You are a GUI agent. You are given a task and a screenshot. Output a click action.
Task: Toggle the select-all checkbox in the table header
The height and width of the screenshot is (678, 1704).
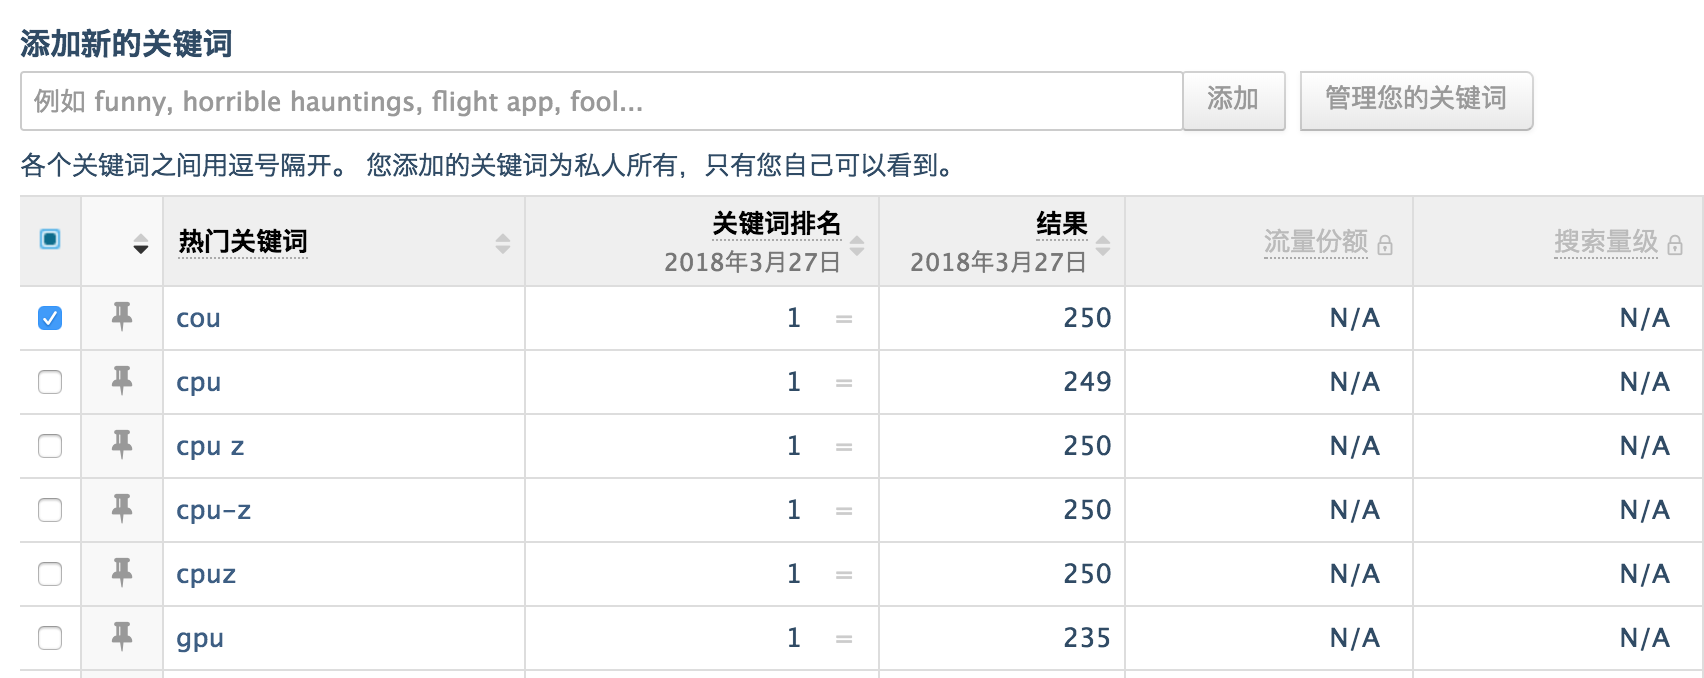49,240
